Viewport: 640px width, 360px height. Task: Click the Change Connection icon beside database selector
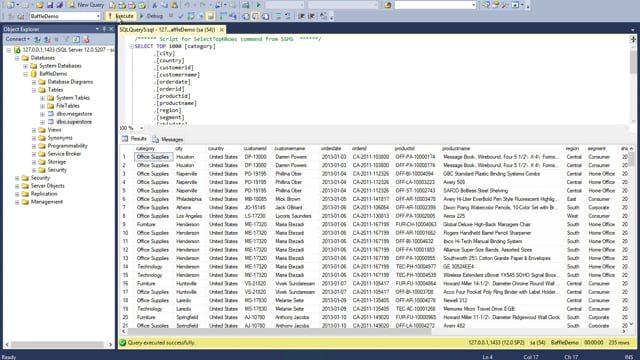pos(20,16)
